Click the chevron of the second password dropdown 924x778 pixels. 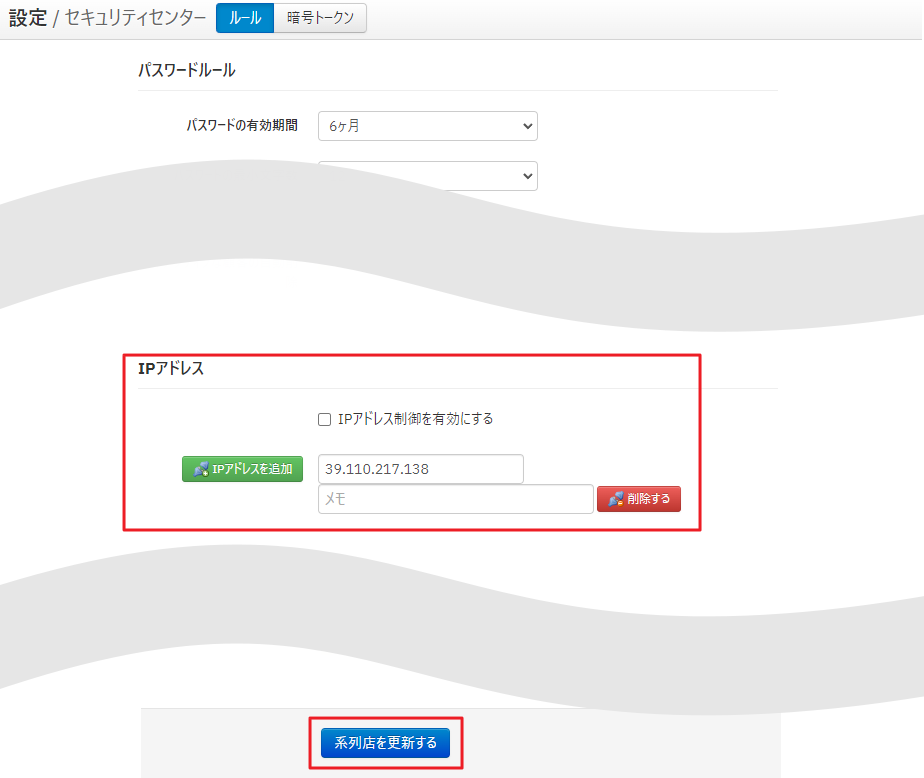(527, 176)
